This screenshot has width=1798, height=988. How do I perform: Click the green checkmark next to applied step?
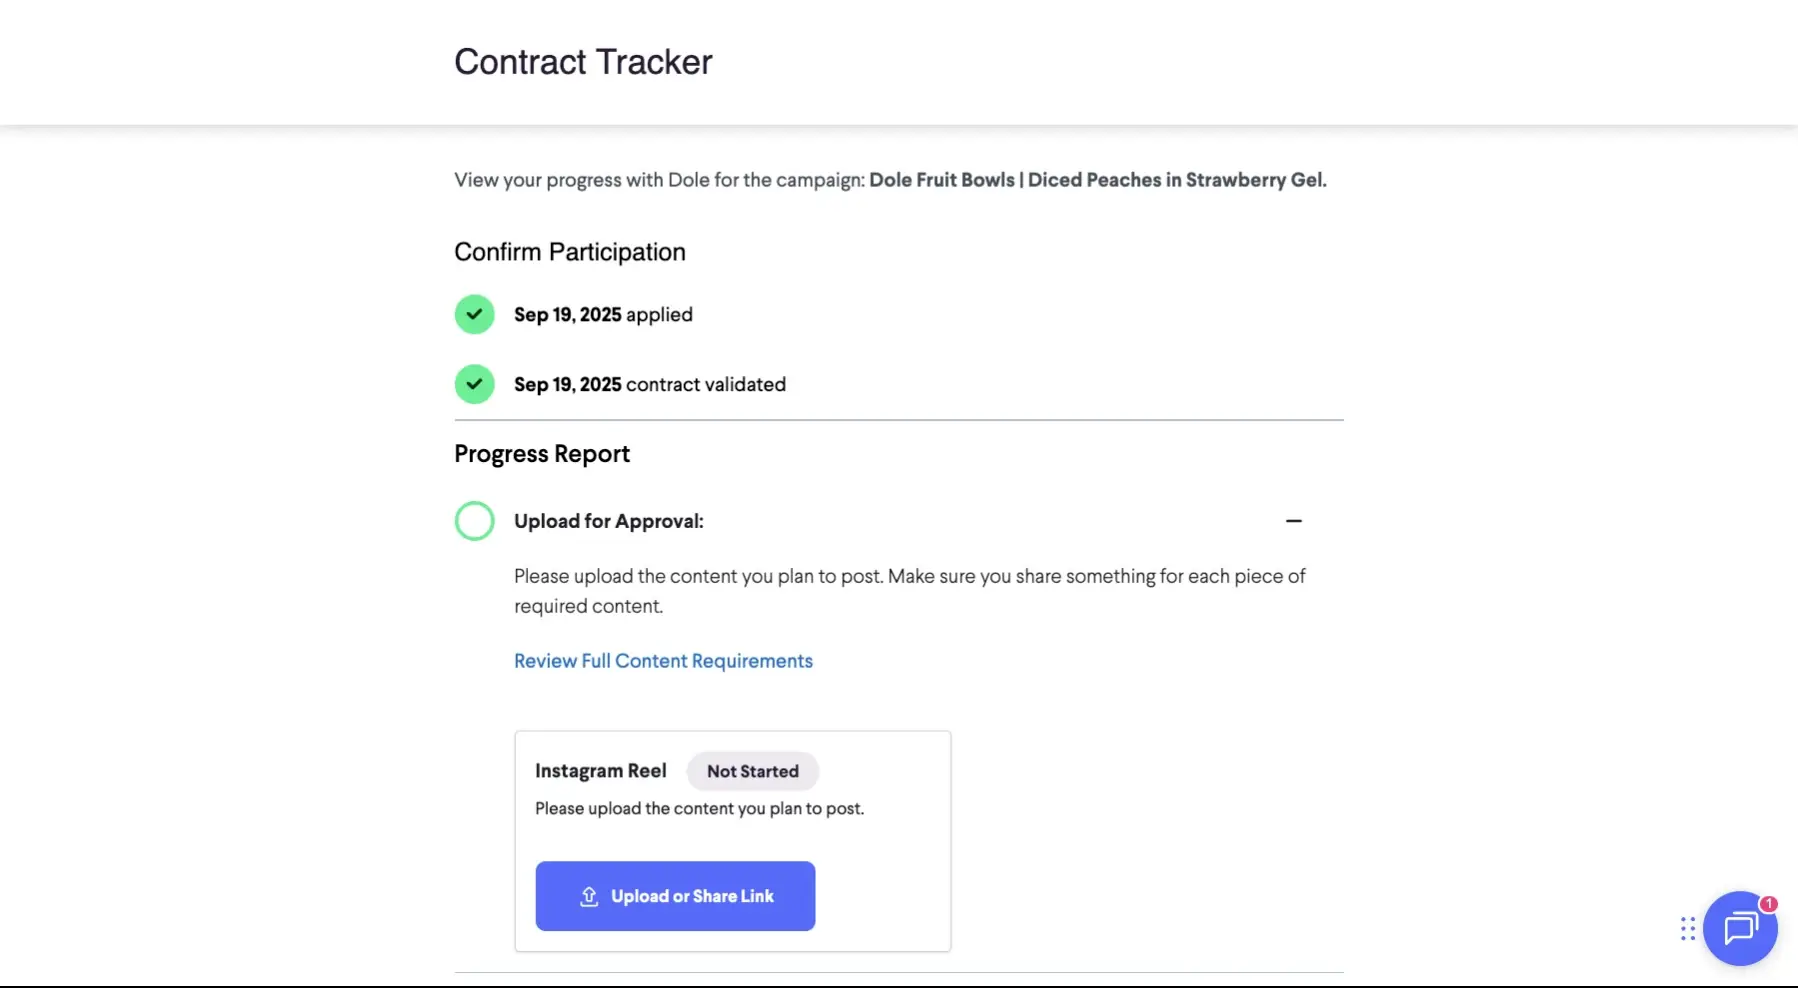pos(474,314)
